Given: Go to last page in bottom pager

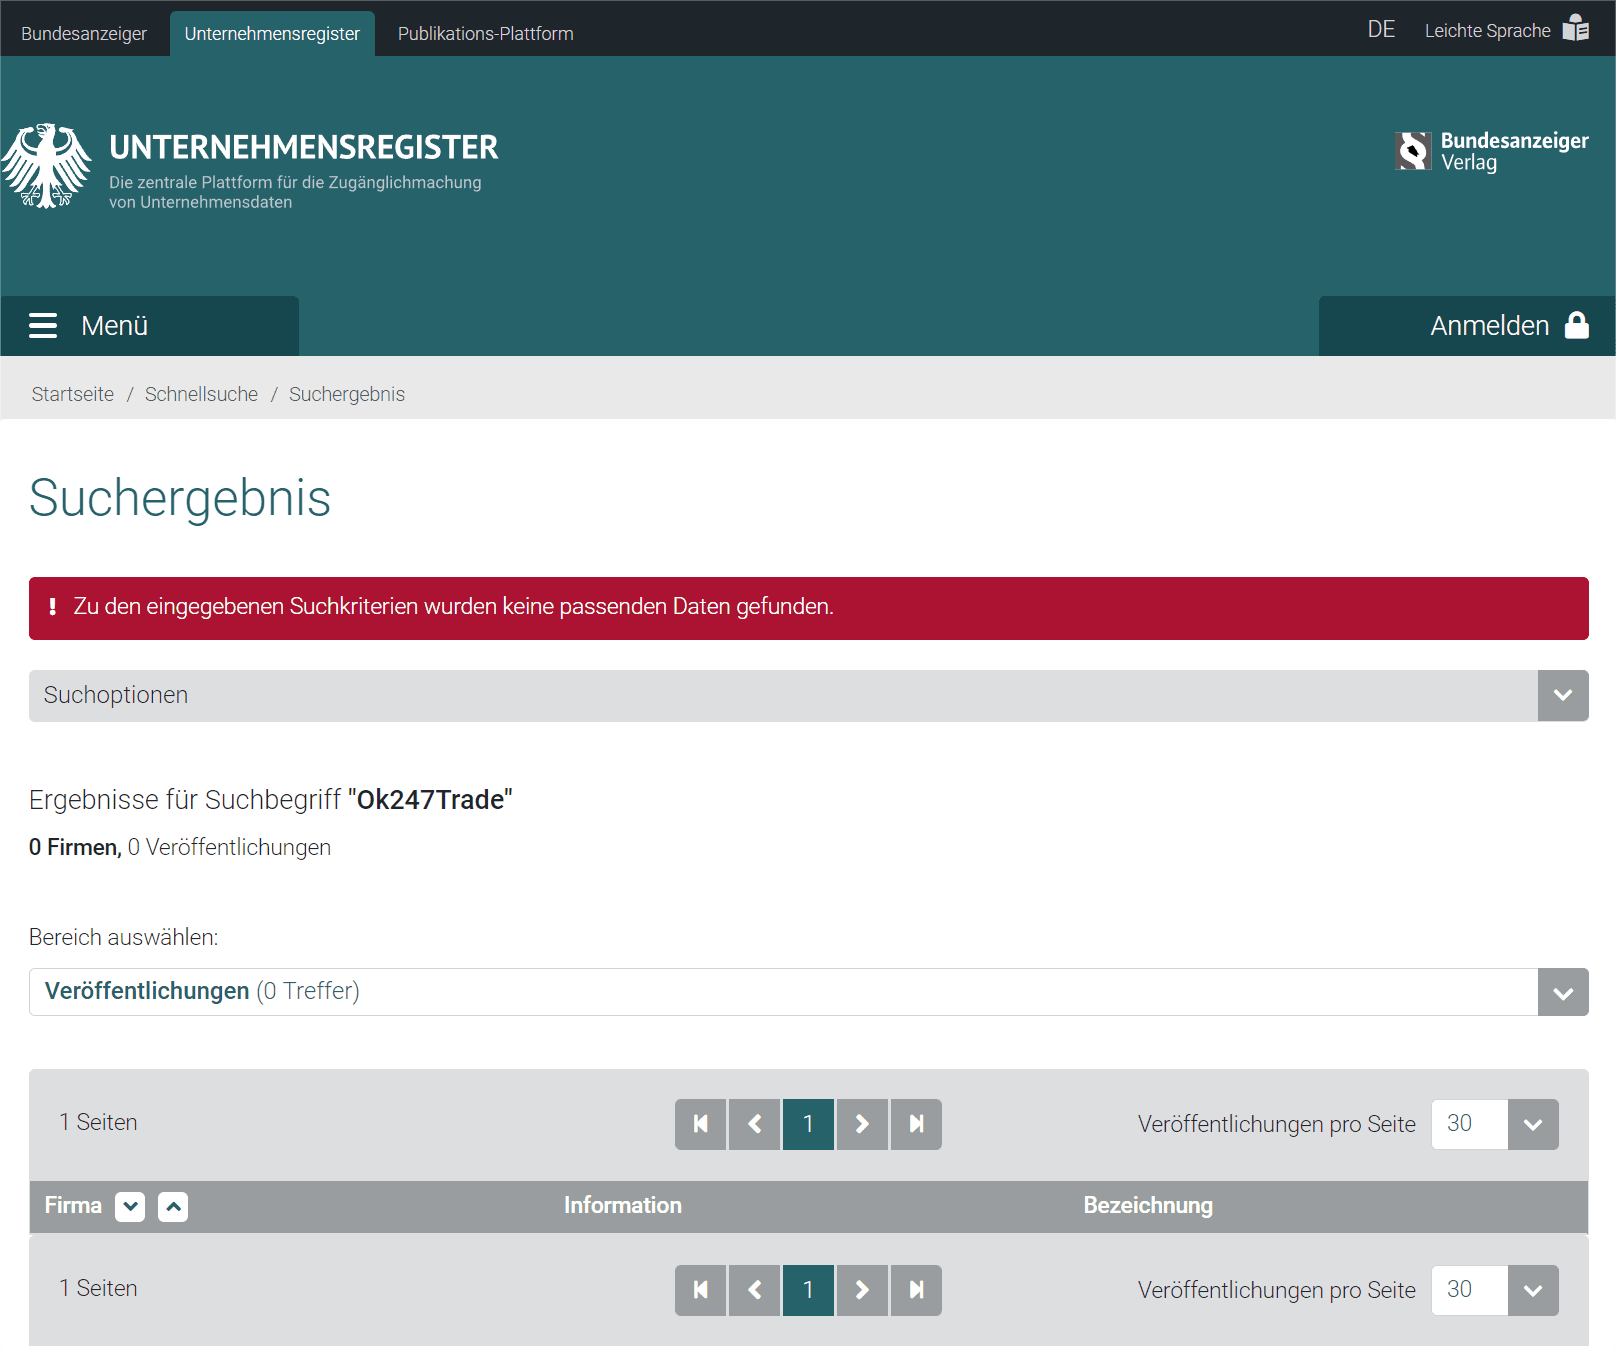Looking at the screenshot, I should pyautogui.click(x=916, y=1291).
